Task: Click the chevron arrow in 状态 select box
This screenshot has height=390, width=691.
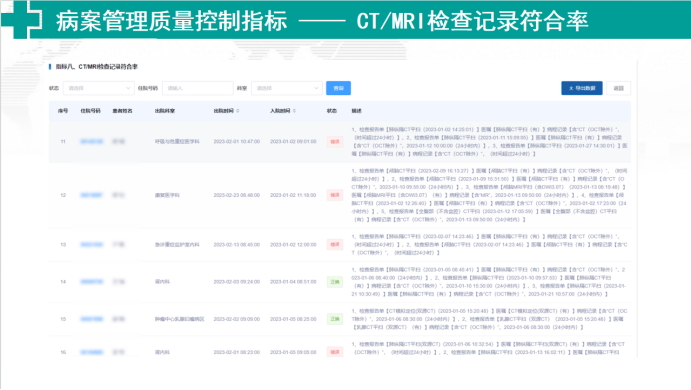Action: [x=128, y=88]
